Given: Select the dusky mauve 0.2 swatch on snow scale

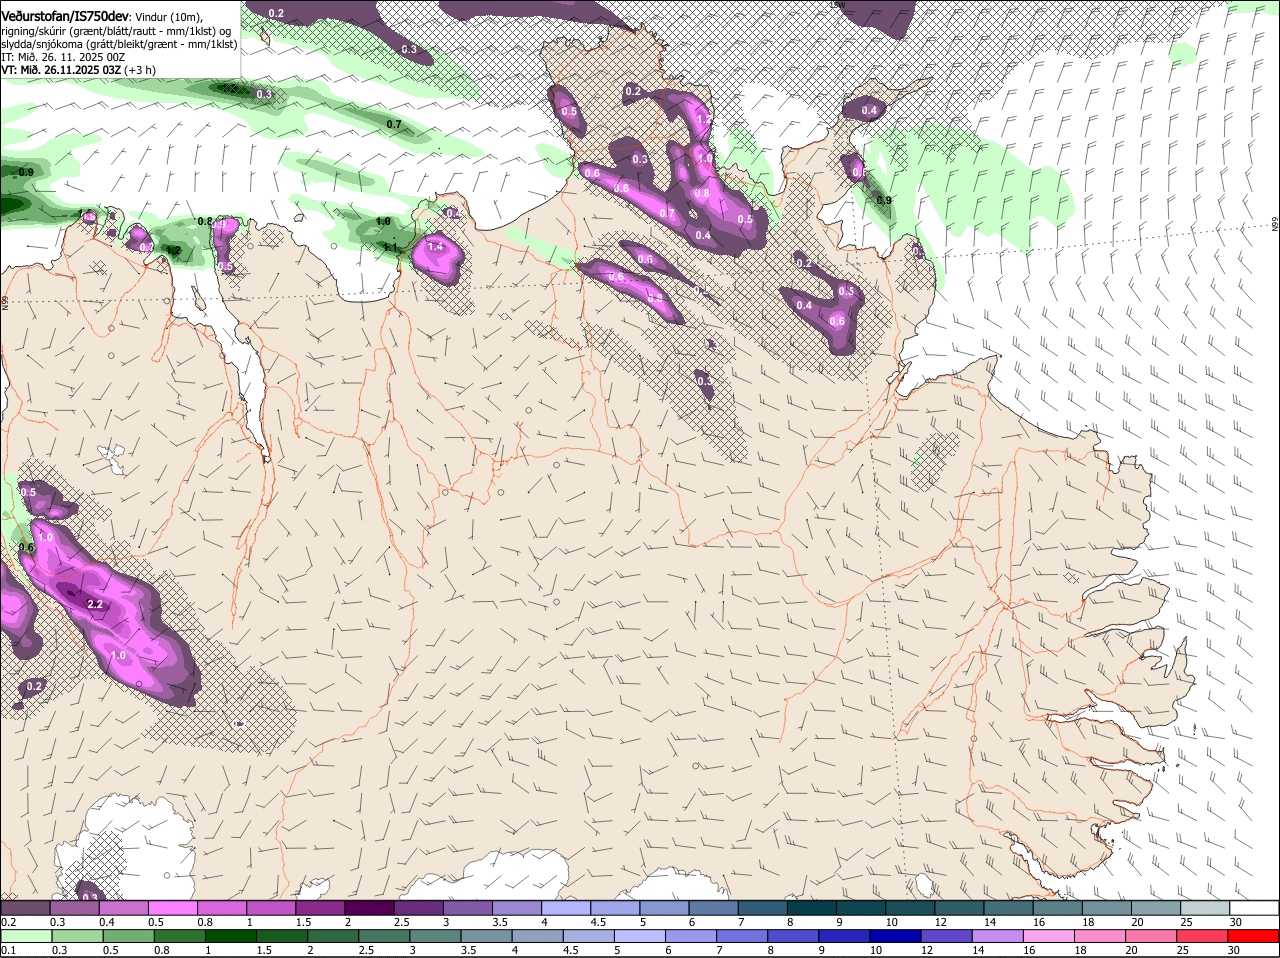Looking at the screenshot, I should coord(25,908).
